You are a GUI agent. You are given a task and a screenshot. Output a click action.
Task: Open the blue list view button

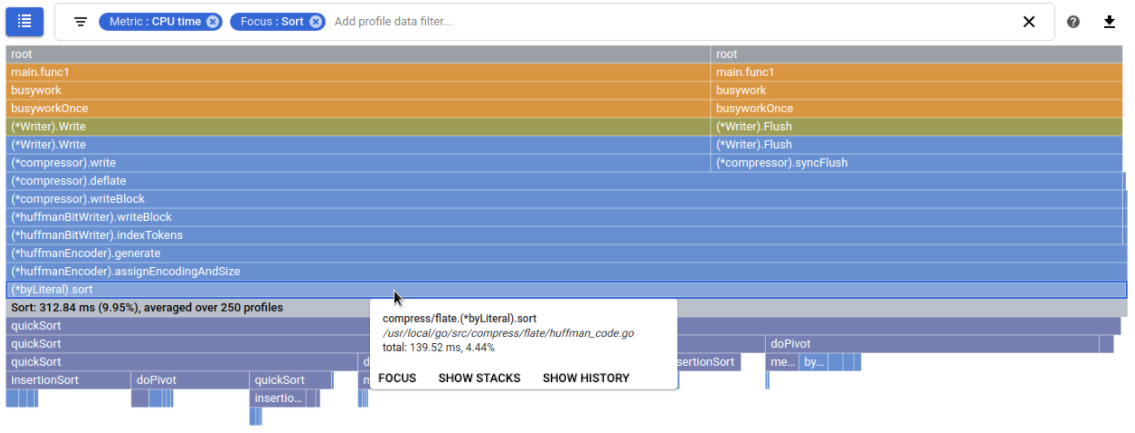[x=25, y=21]
